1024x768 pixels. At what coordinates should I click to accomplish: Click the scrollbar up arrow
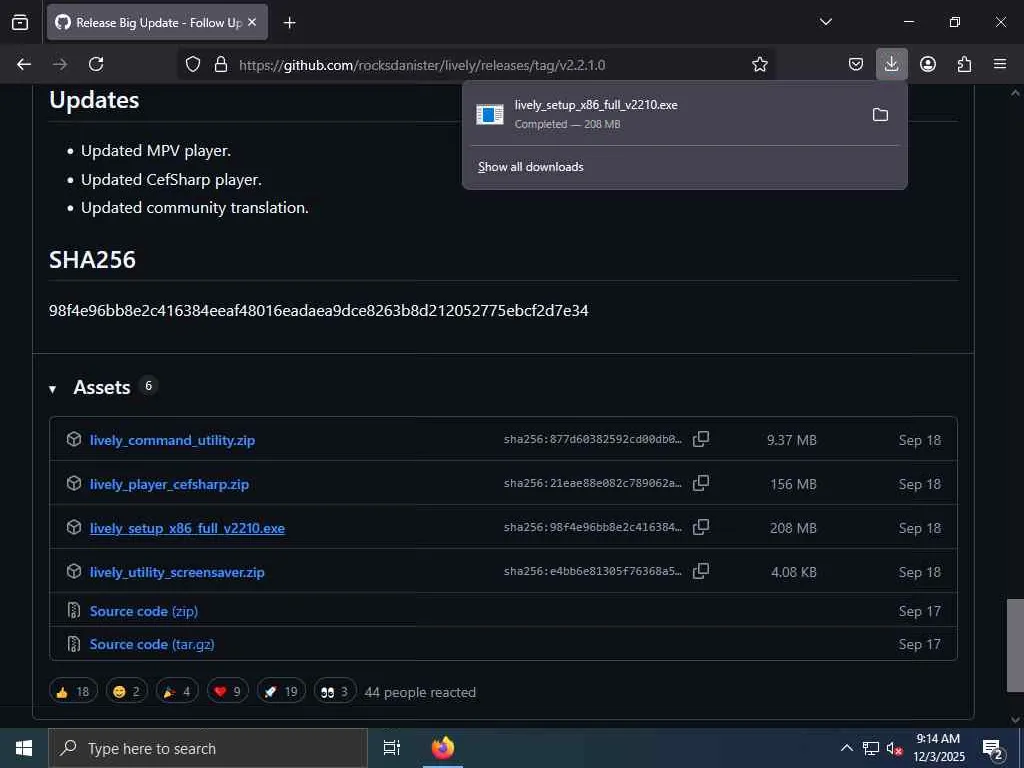point(1015,93)
